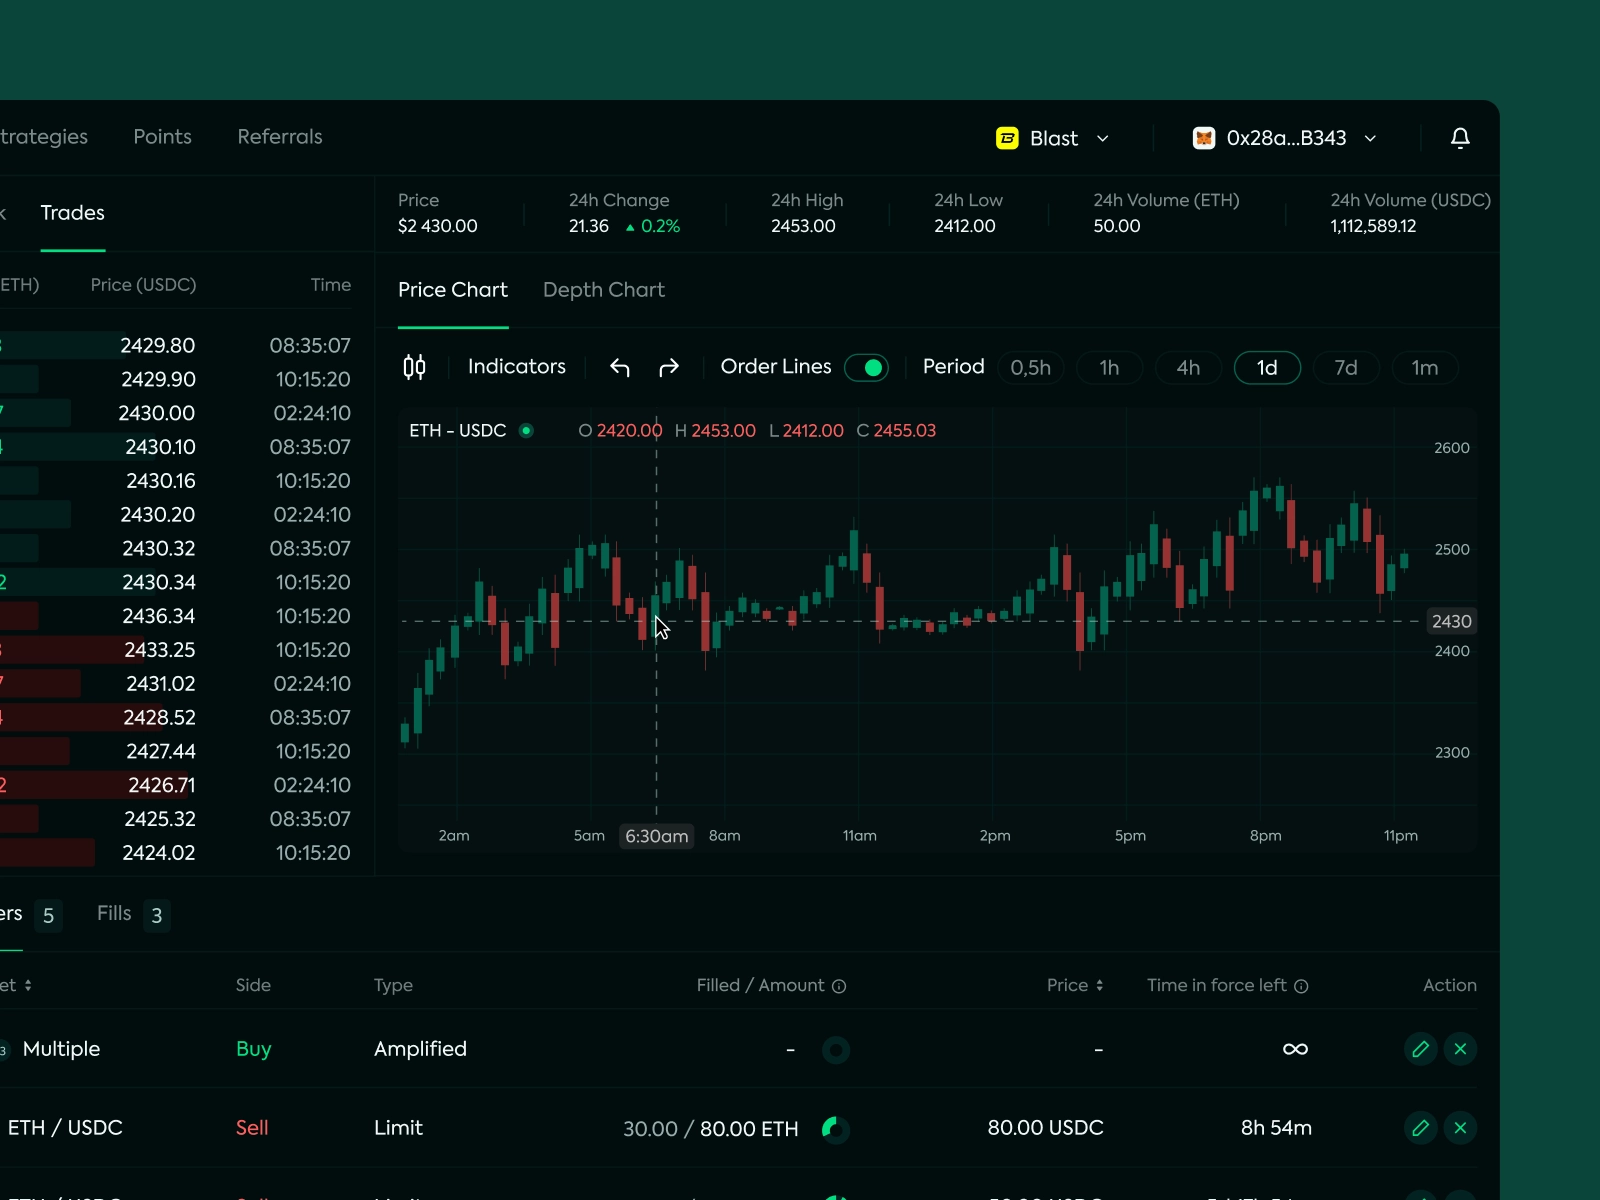The height and width of the screenshot is (1200, 1600).
Task: Click the 24h Low value 2412.00
Action: coord(965,227)
